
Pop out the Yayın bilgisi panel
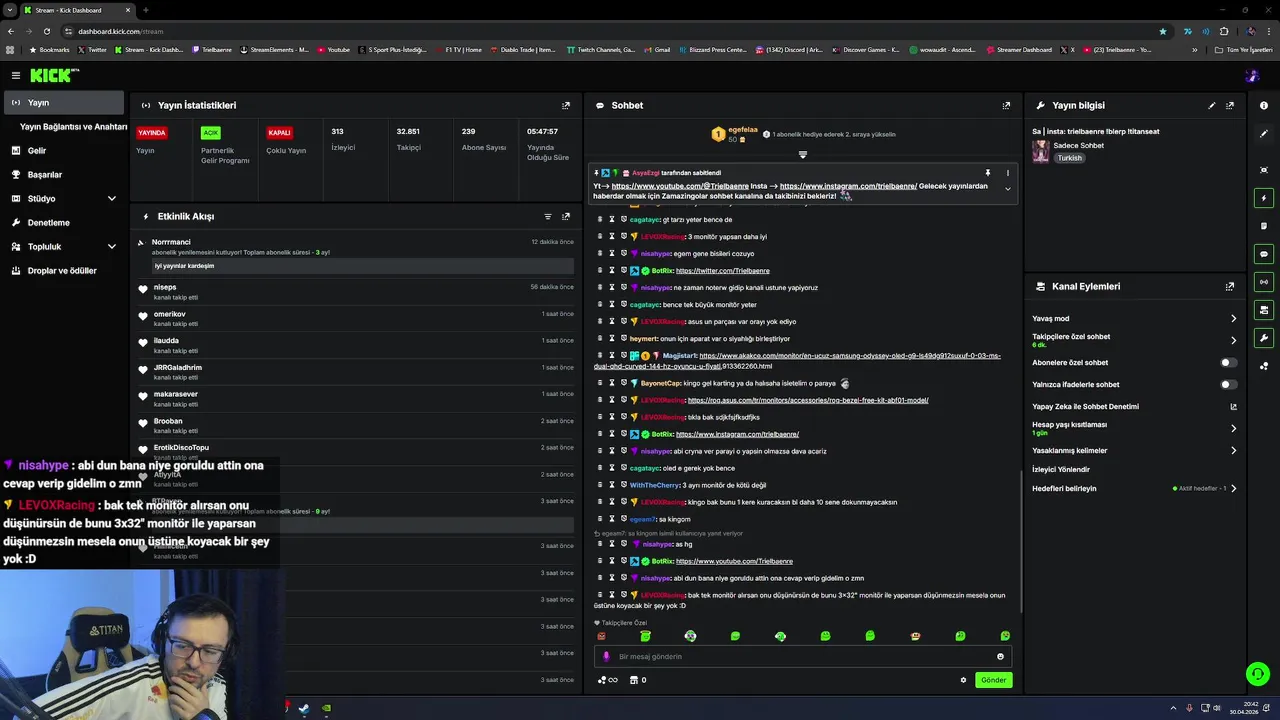point(1230,105)
